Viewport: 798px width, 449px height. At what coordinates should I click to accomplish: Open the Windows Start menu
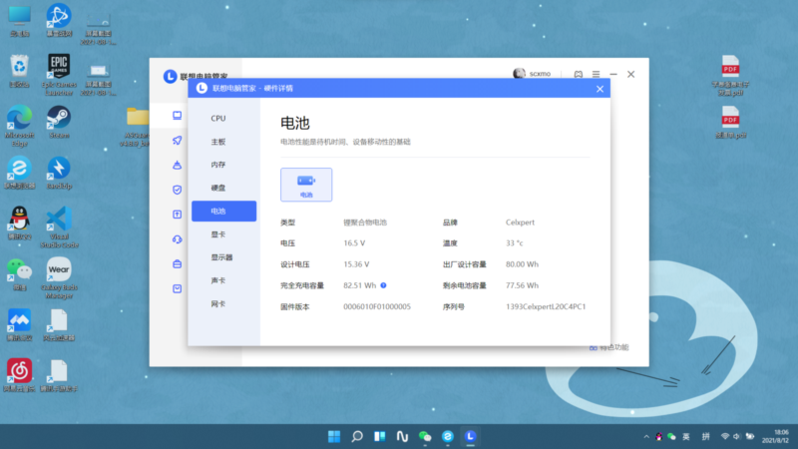pos(334,437)
